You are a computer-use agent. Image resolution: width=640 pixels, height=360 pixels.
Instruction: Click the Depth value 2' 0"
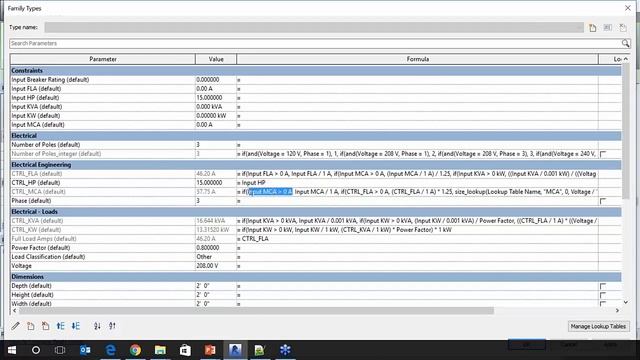tap(216, 286)
